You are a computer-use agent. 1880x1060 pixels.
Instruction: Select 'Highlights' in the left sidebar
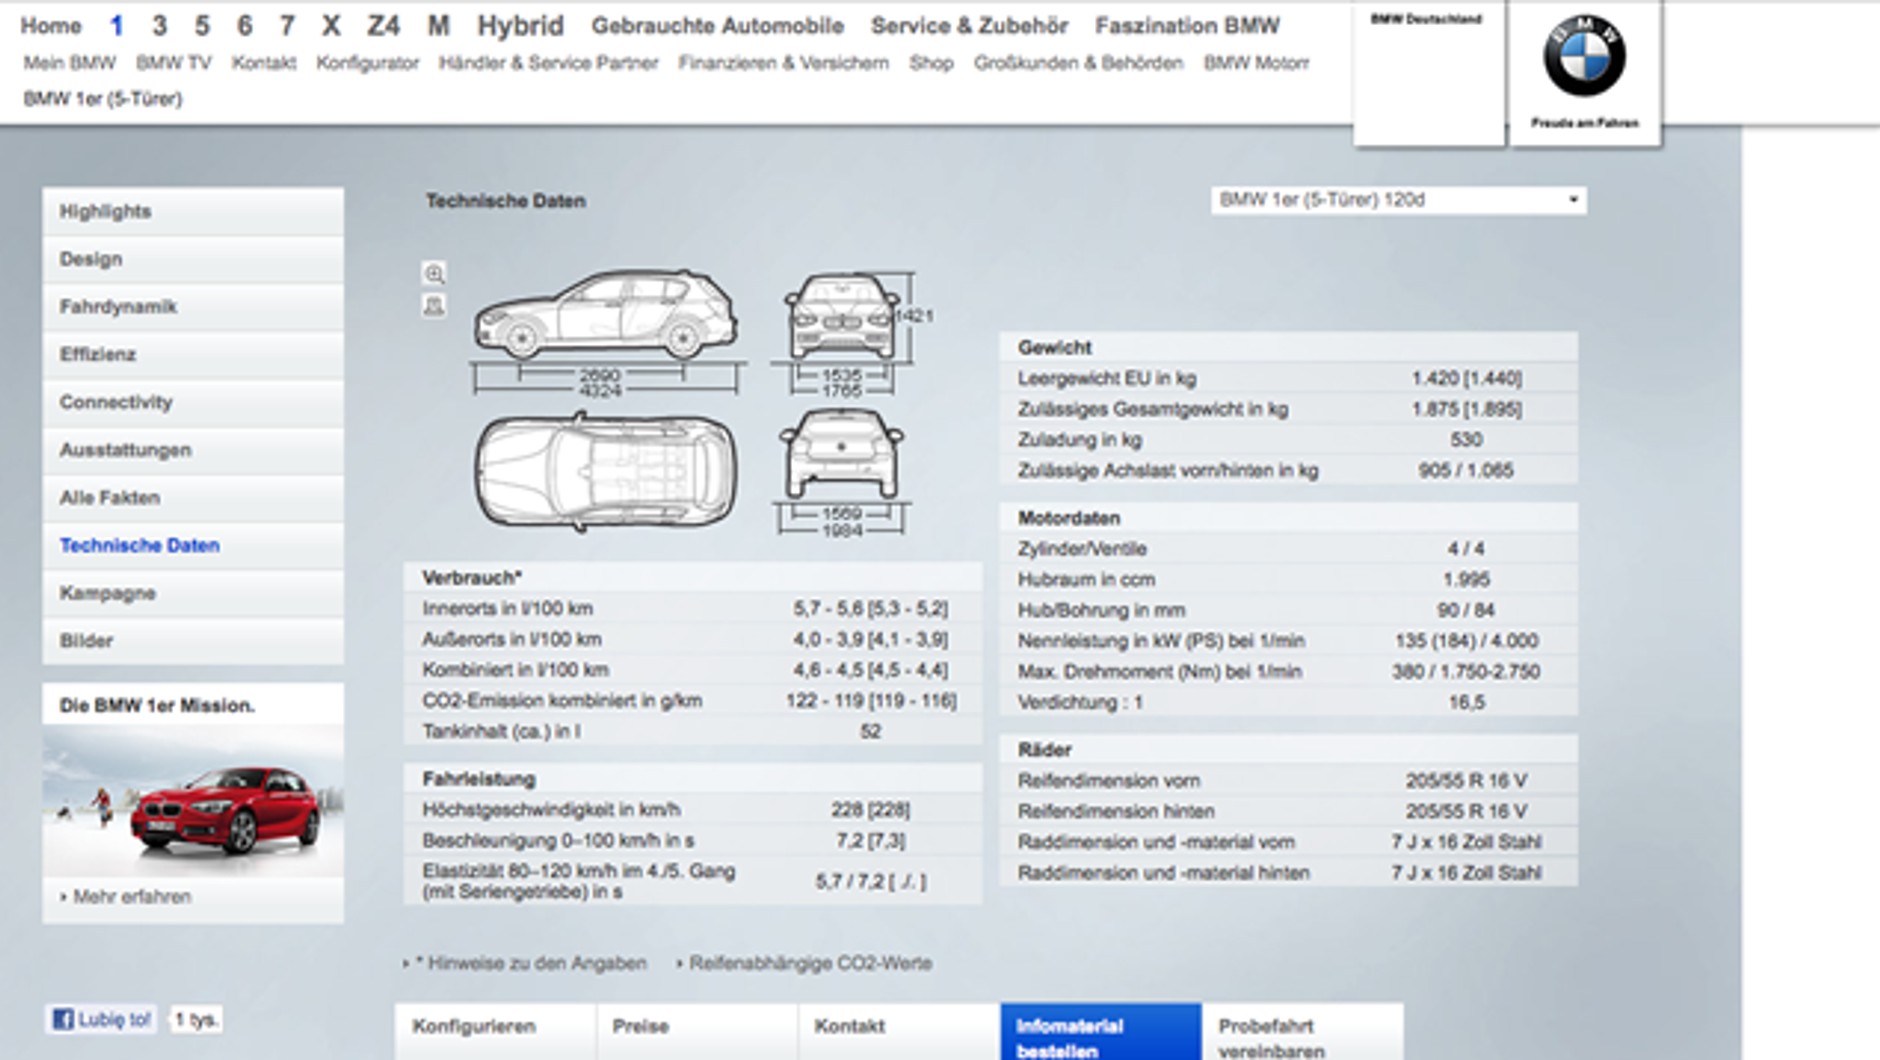tap(105, 211)
